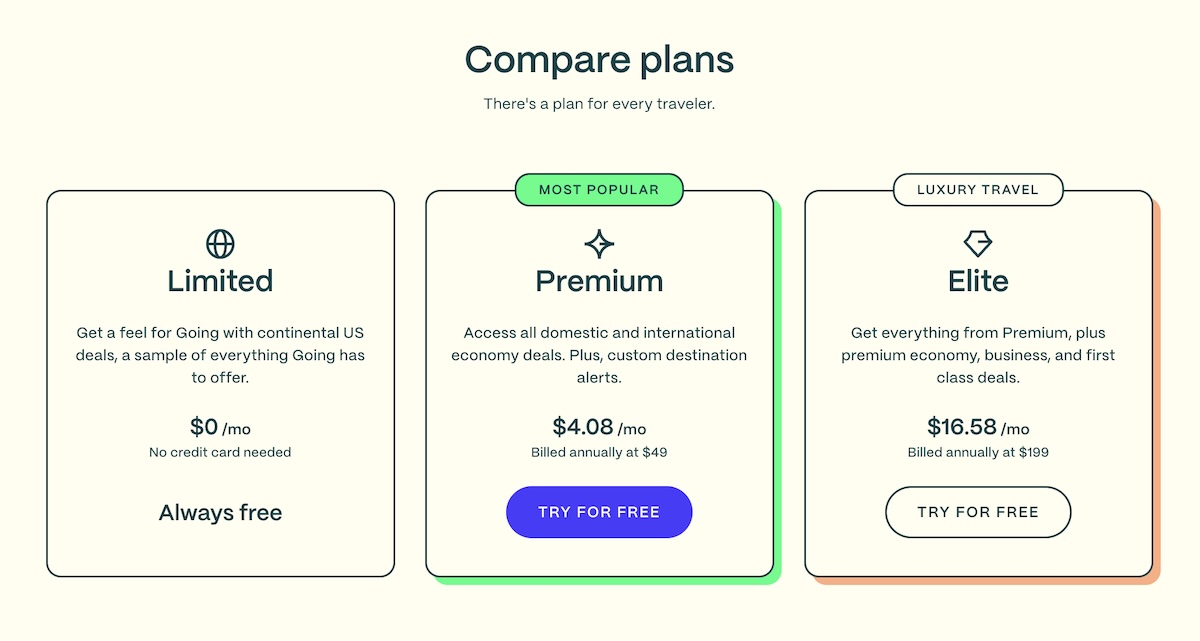This screenshot has width=1200, height=641.
Task: Click the $16.58 /mo price on Elite
Action: pyautogui.click(x=978, y=427)
